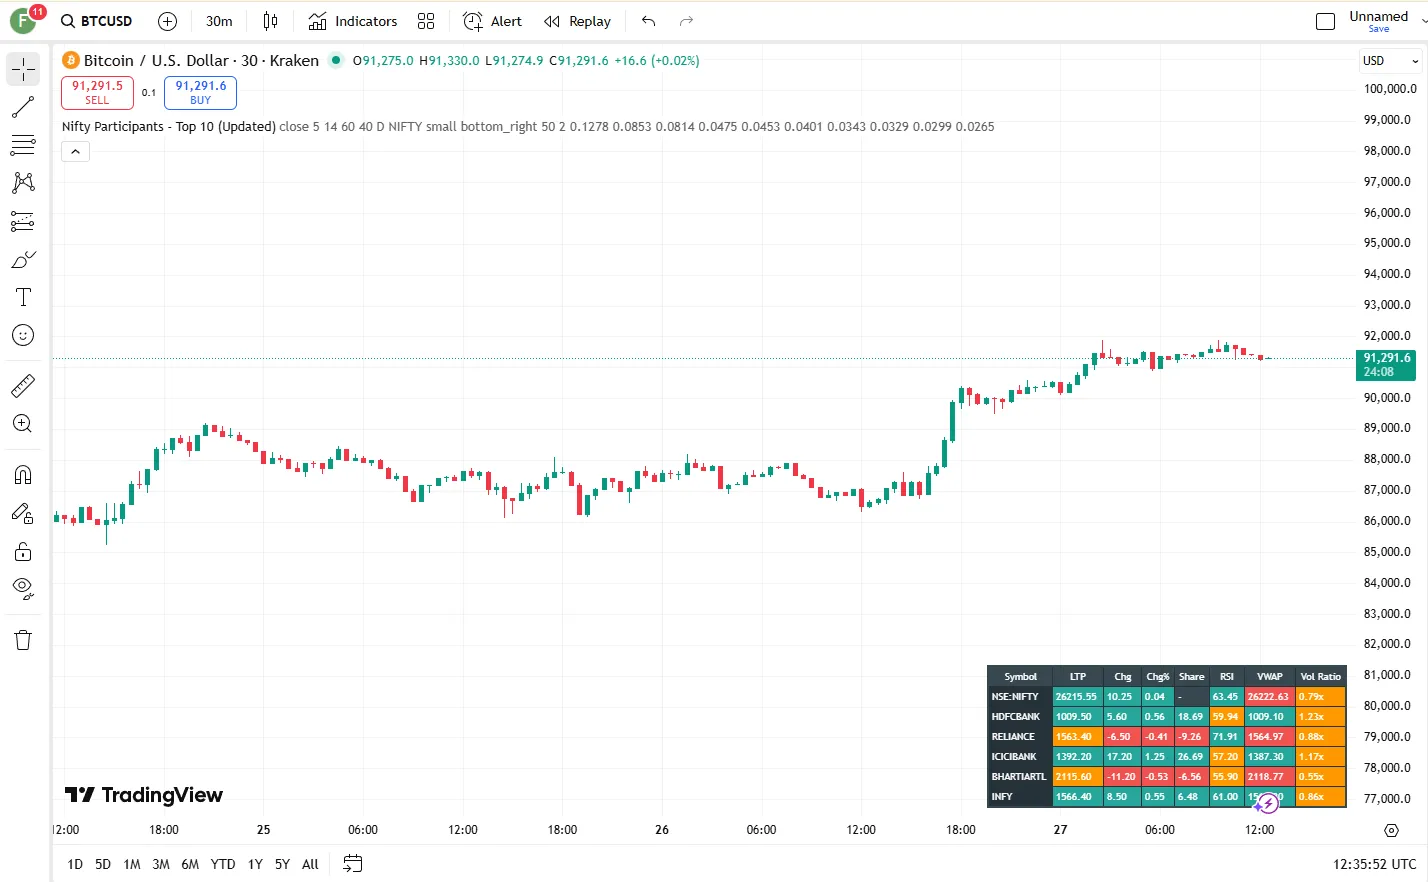This screenshot has width=1428, height=882.
Task: Collapse the indicator legend chevron
Action: [76, 152]
